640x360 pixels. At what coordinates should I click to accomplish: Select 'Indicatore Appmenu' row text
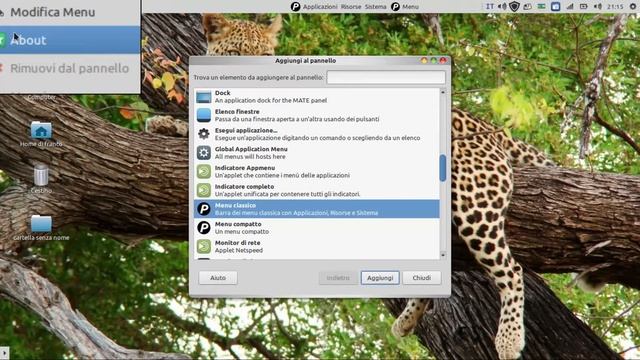245,168
